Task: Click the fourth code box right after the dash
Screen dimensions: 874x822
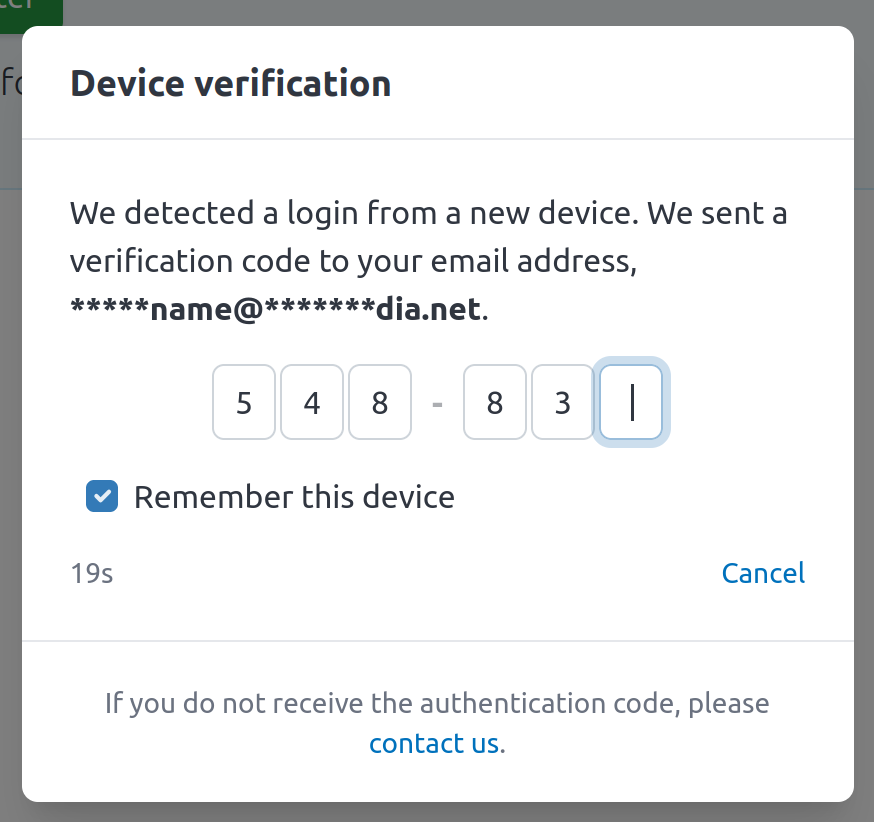Action: tap(494, 402)
